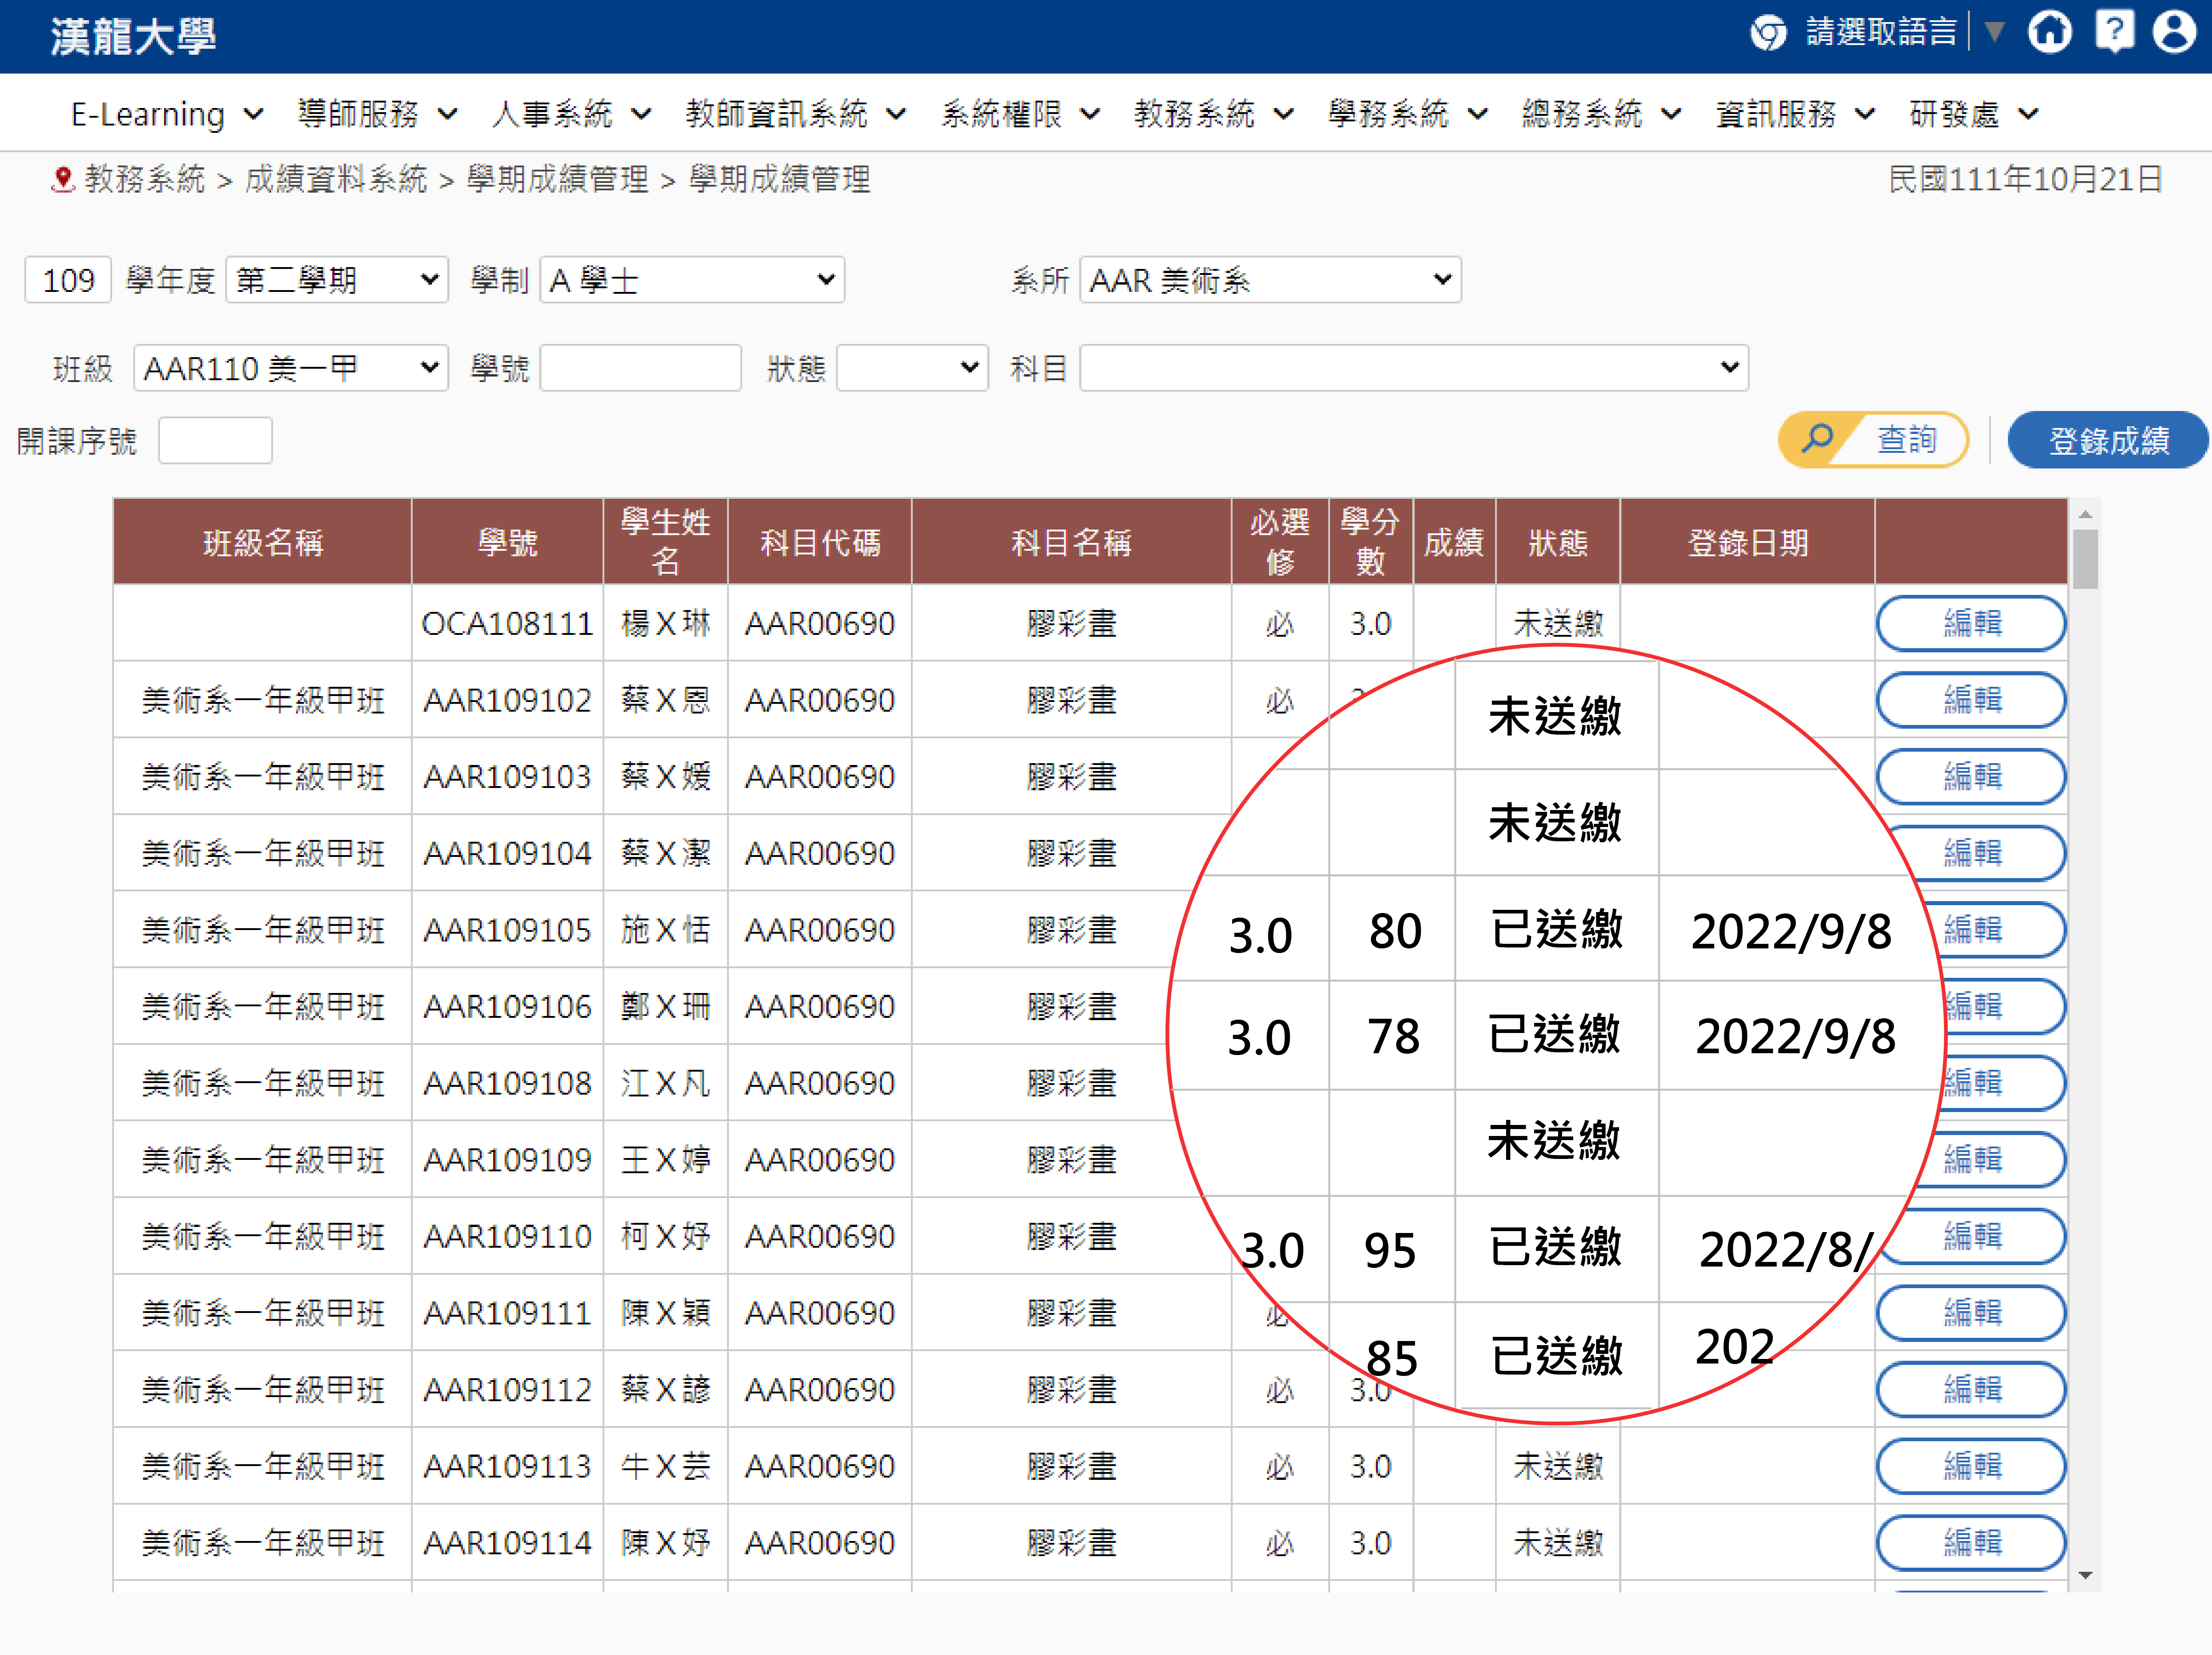Image resolution: width=2212 pixels, height=1655 pixels.
Task: Open the 總務系統 menu
Action: click(1602, 114)
